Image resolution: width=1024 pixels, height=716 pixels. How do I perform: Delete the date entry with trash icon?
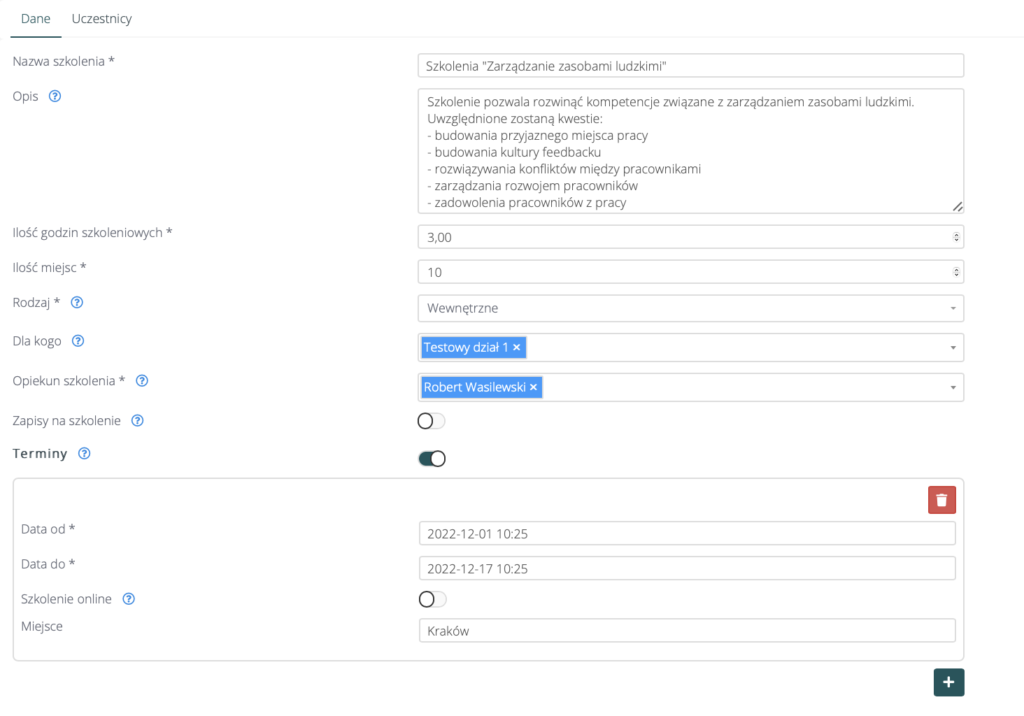pos(941,500)
